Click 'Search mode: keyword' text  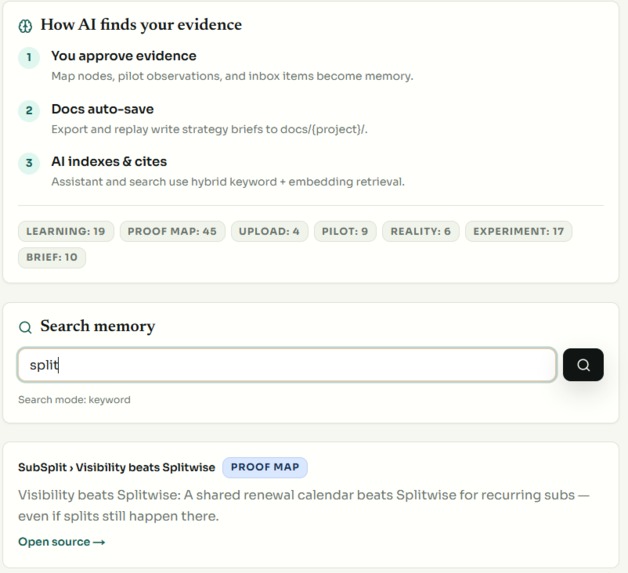click(x=74, y=400)
